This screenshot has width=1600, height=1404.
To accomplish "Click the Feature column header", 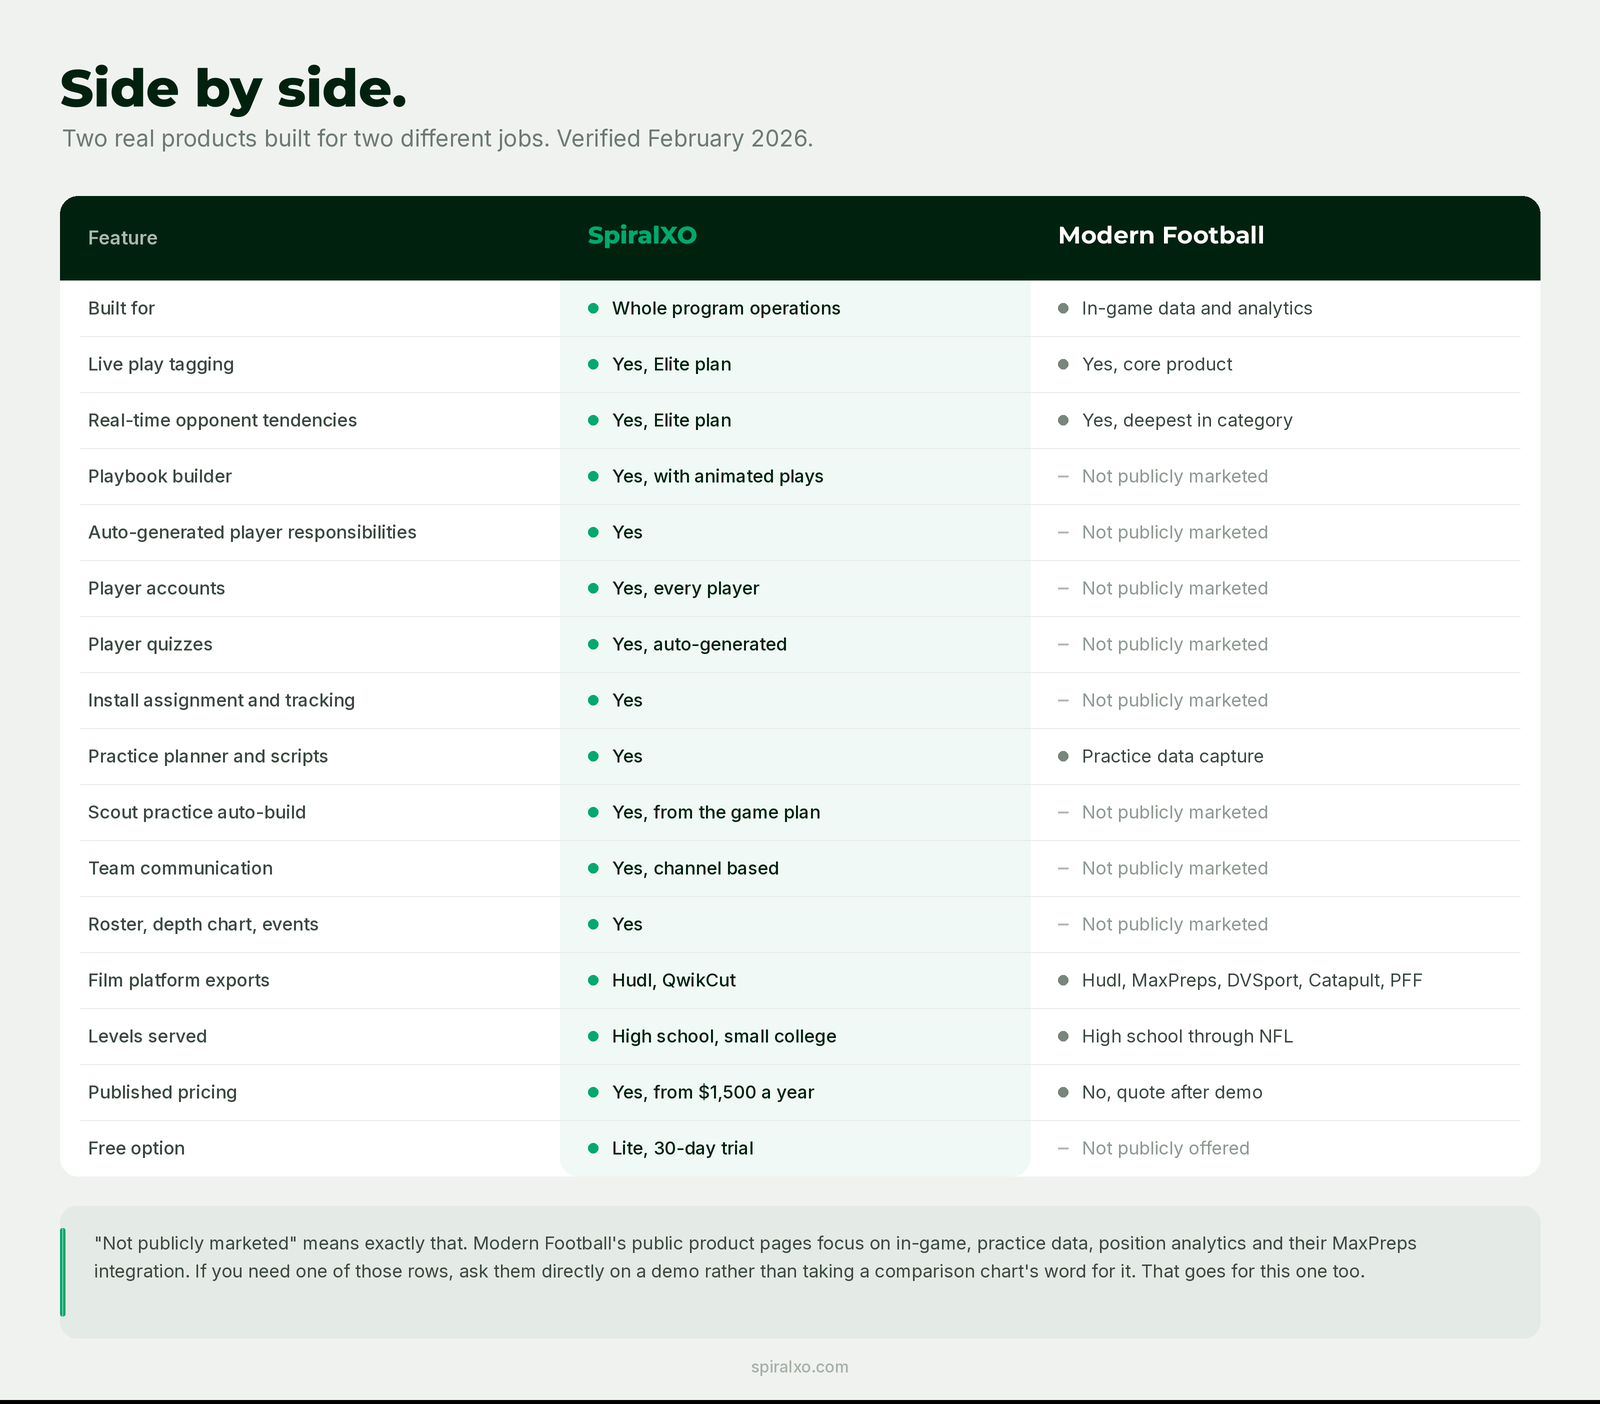I will [x=122, y=238].
